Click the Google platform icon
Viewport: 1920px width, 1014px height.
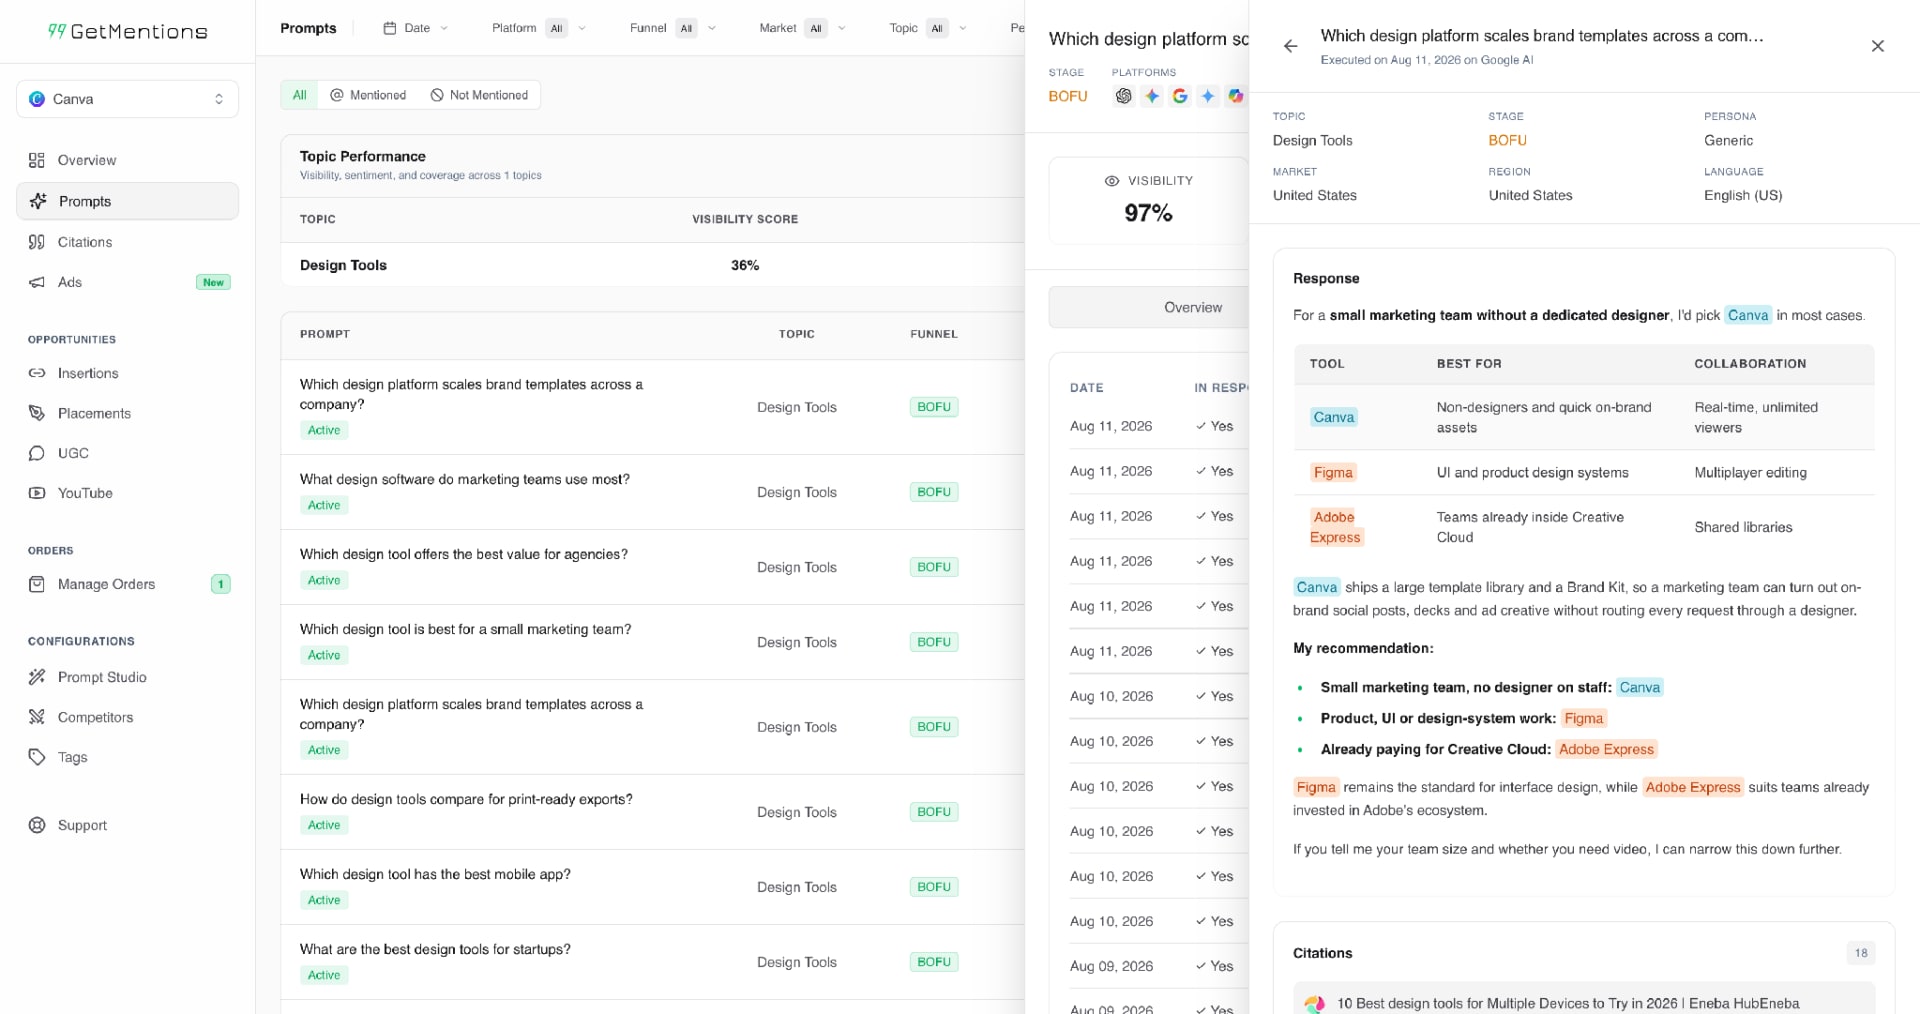click(1180, 96)
